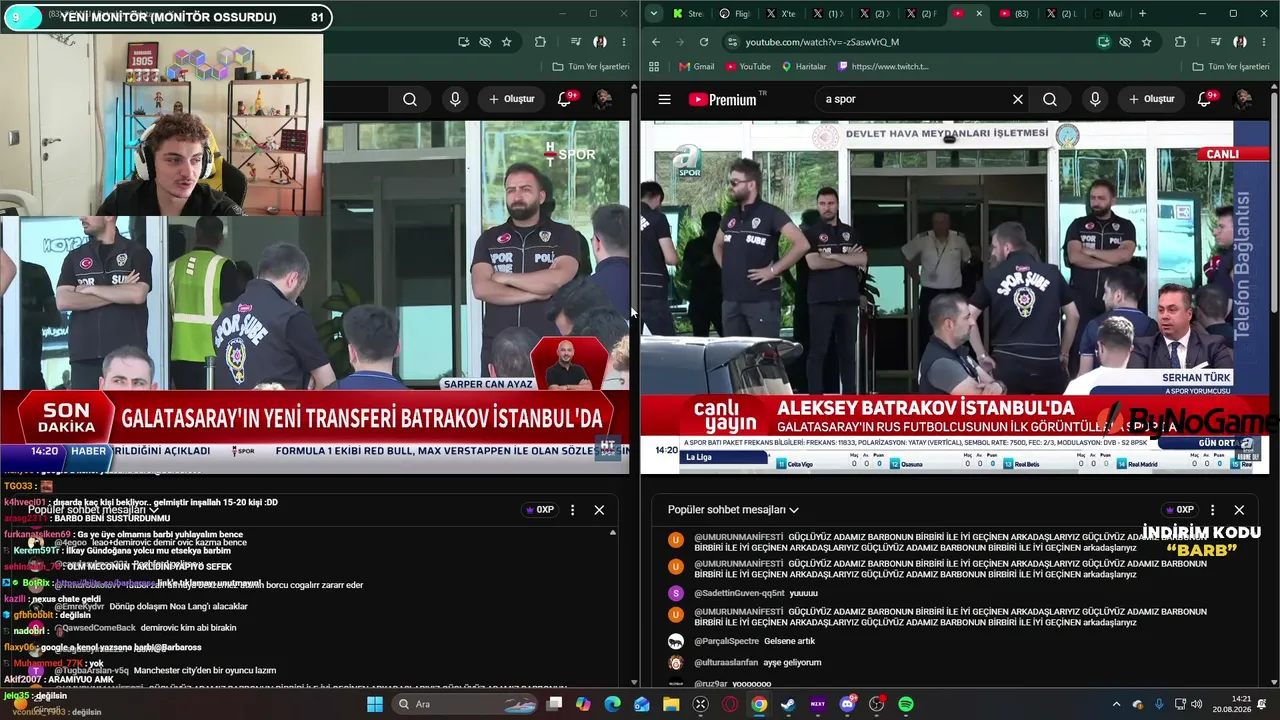
Task: Open the Haritalar bookmark
Action: pyautogui.click(x=804, y=67)
